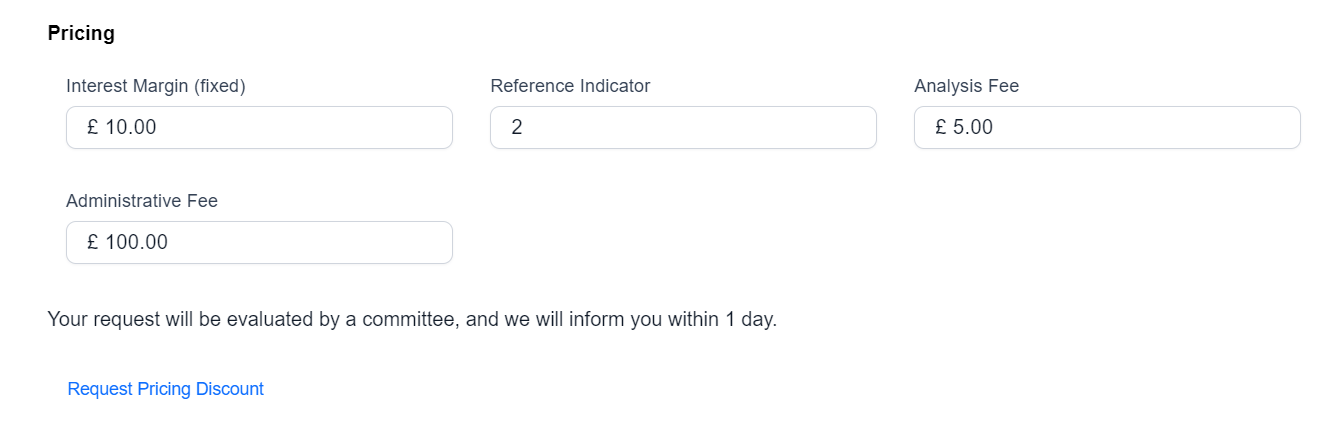1331x422 pixels.
Task: Click the "Analysis Fee" label
Action: 966,86
